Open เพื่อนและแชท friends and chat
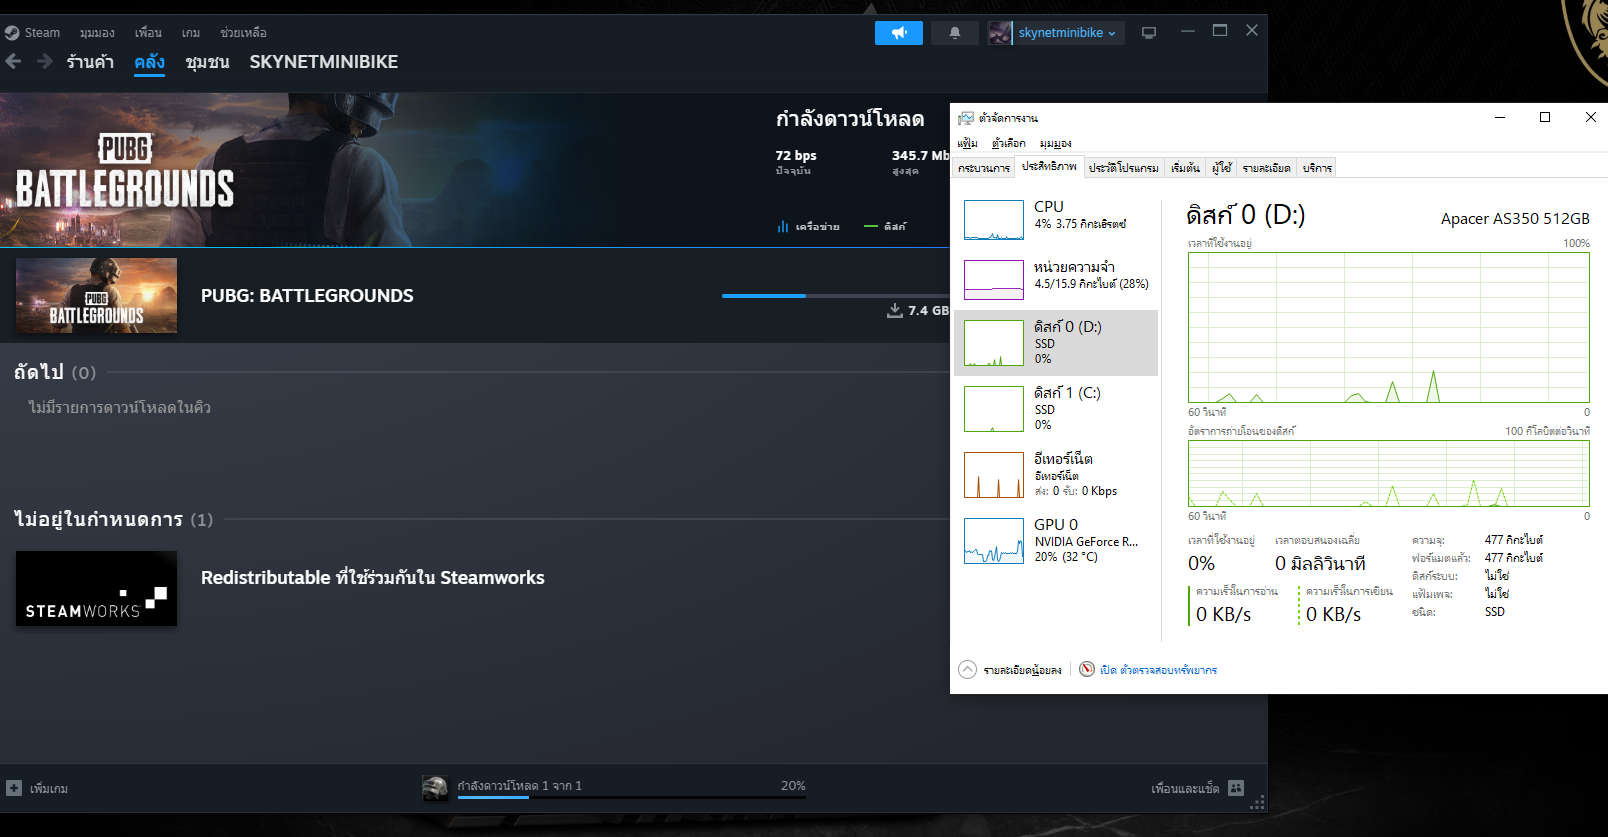1608x837 pixels. (x=1185, y=789)
